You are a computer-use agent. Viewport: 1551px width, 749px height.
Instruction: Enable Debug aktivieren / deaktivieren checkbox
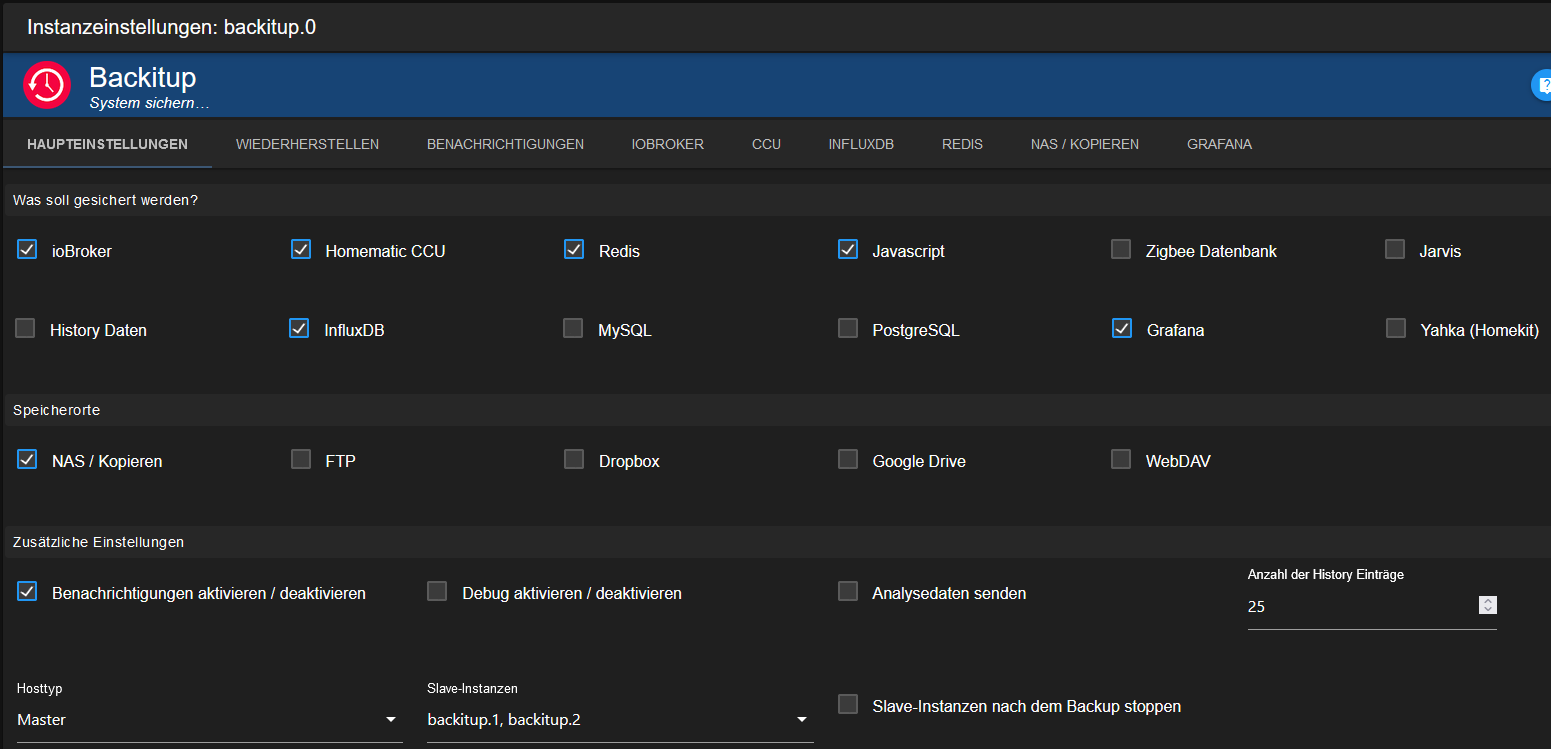437,591
